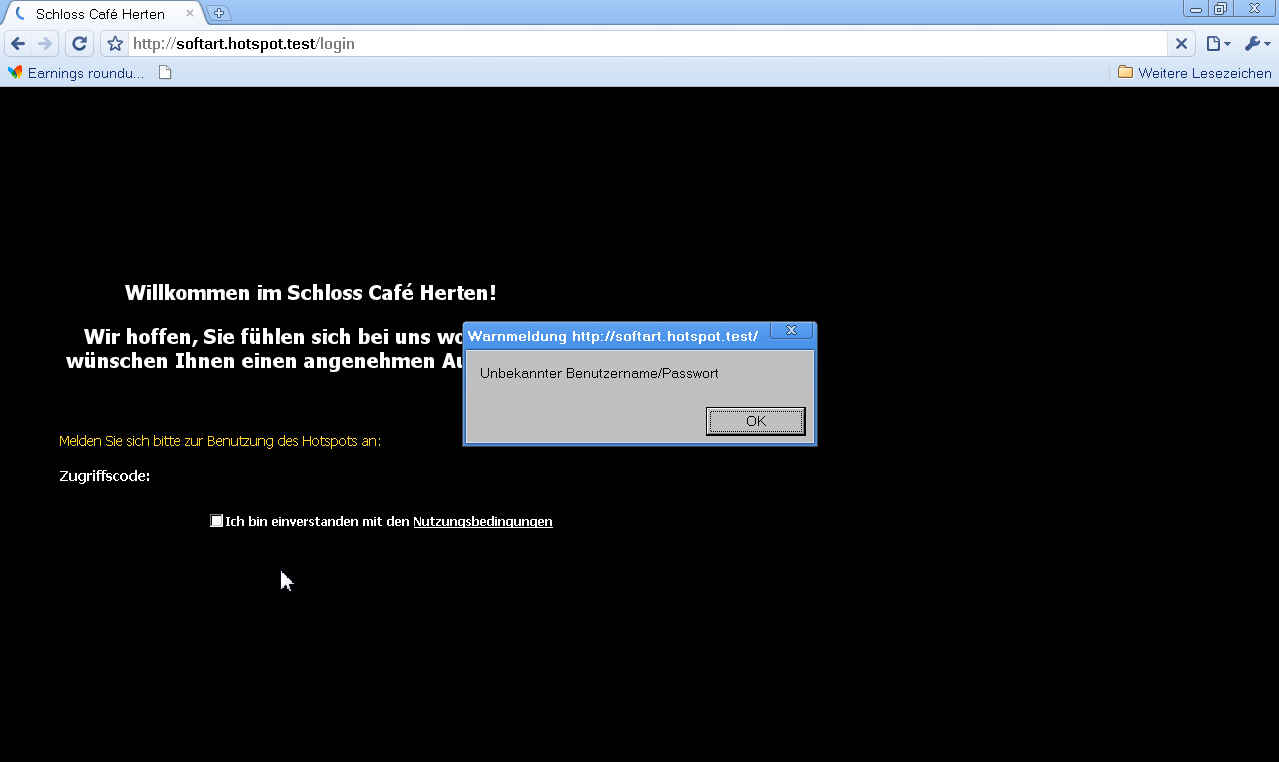Screen dimensions: 1279x762
Task: Close the Warnmeldung dialog with its X
Action: click(x=791, y=331)
